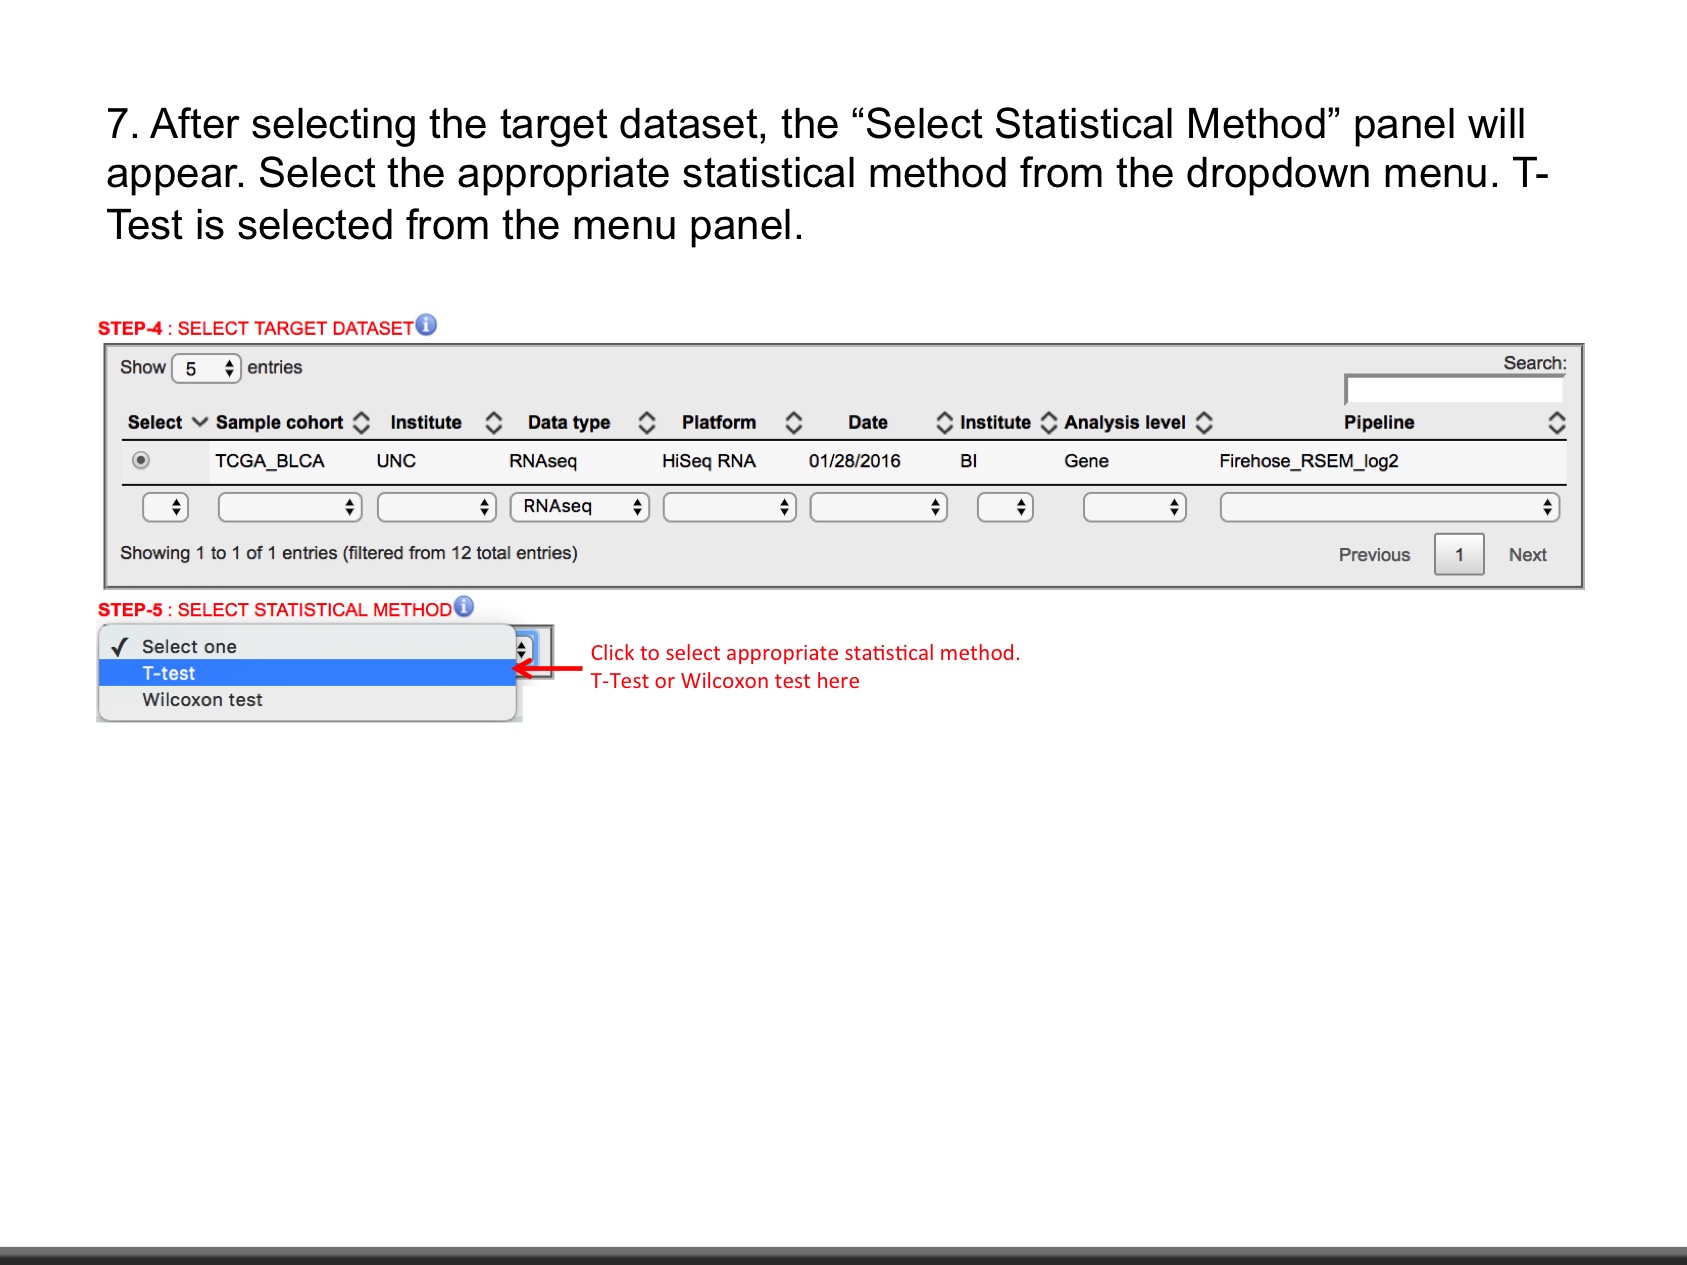Sort by Date column arrows
This screenshot has width=1687, height=1265.
coord(944,423)
